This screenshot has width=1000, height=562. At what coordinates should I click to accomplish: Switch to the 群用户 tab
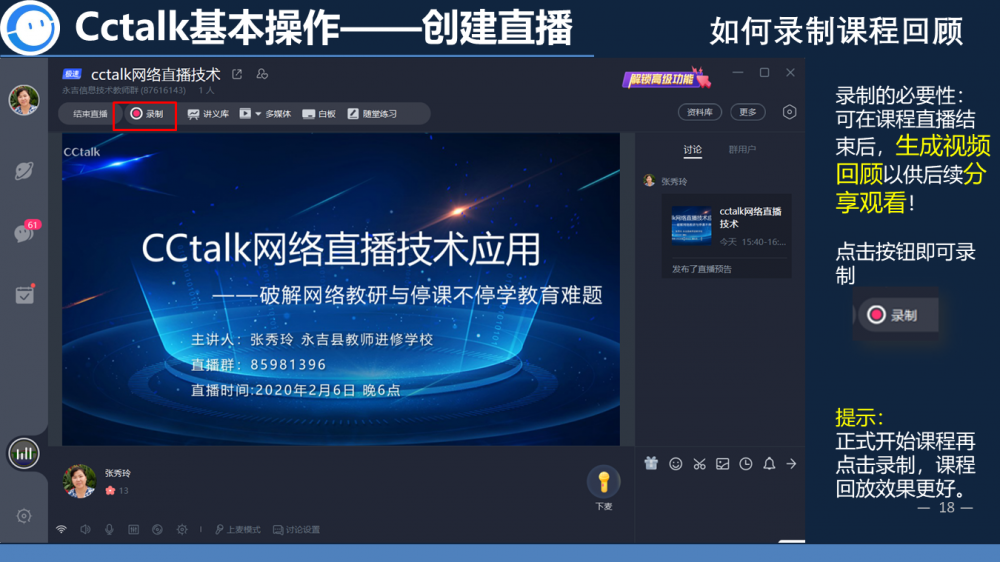[742, 149]
